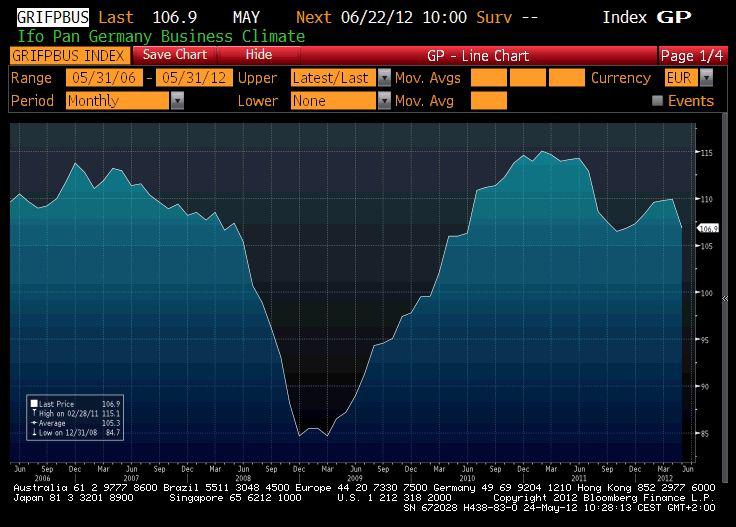Click the Ifo Pan Germany Business Climate title

tap(161, 36)
